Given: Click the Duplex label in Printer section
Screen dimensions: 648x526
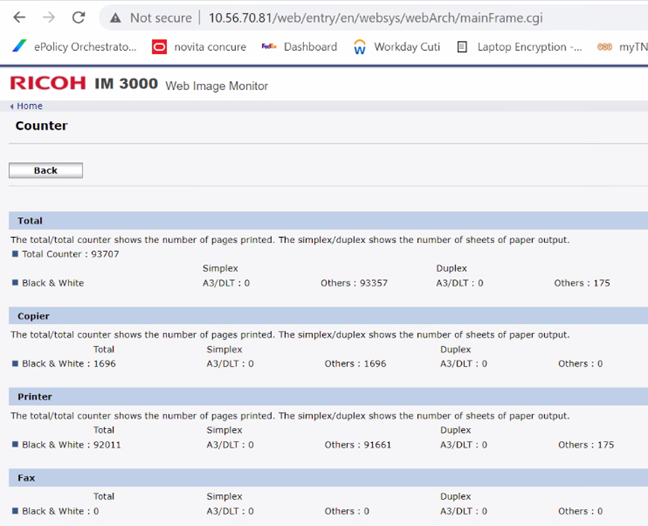Looking at the screenshot, I should pyautogui.click(x=455, y=430).
